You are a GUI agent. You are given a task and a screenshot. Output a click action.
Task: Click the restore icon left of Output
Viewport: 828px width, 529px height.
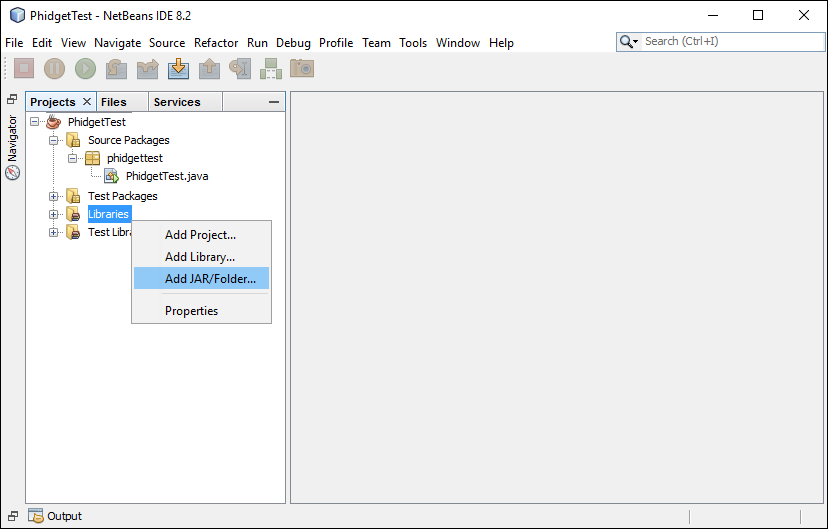(13, 516)
